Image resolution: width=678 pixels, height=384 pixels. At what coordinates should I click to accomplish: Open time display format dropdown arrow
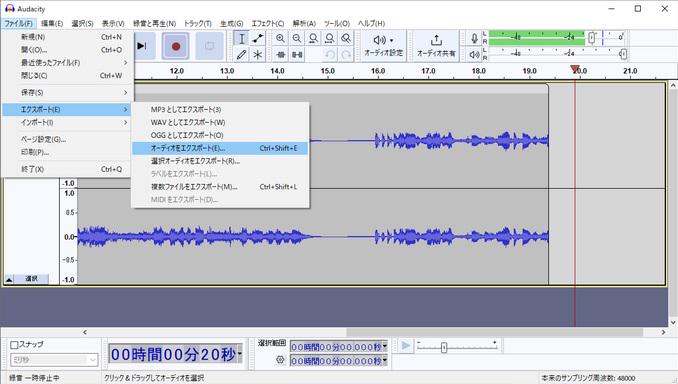coord(240,355)
